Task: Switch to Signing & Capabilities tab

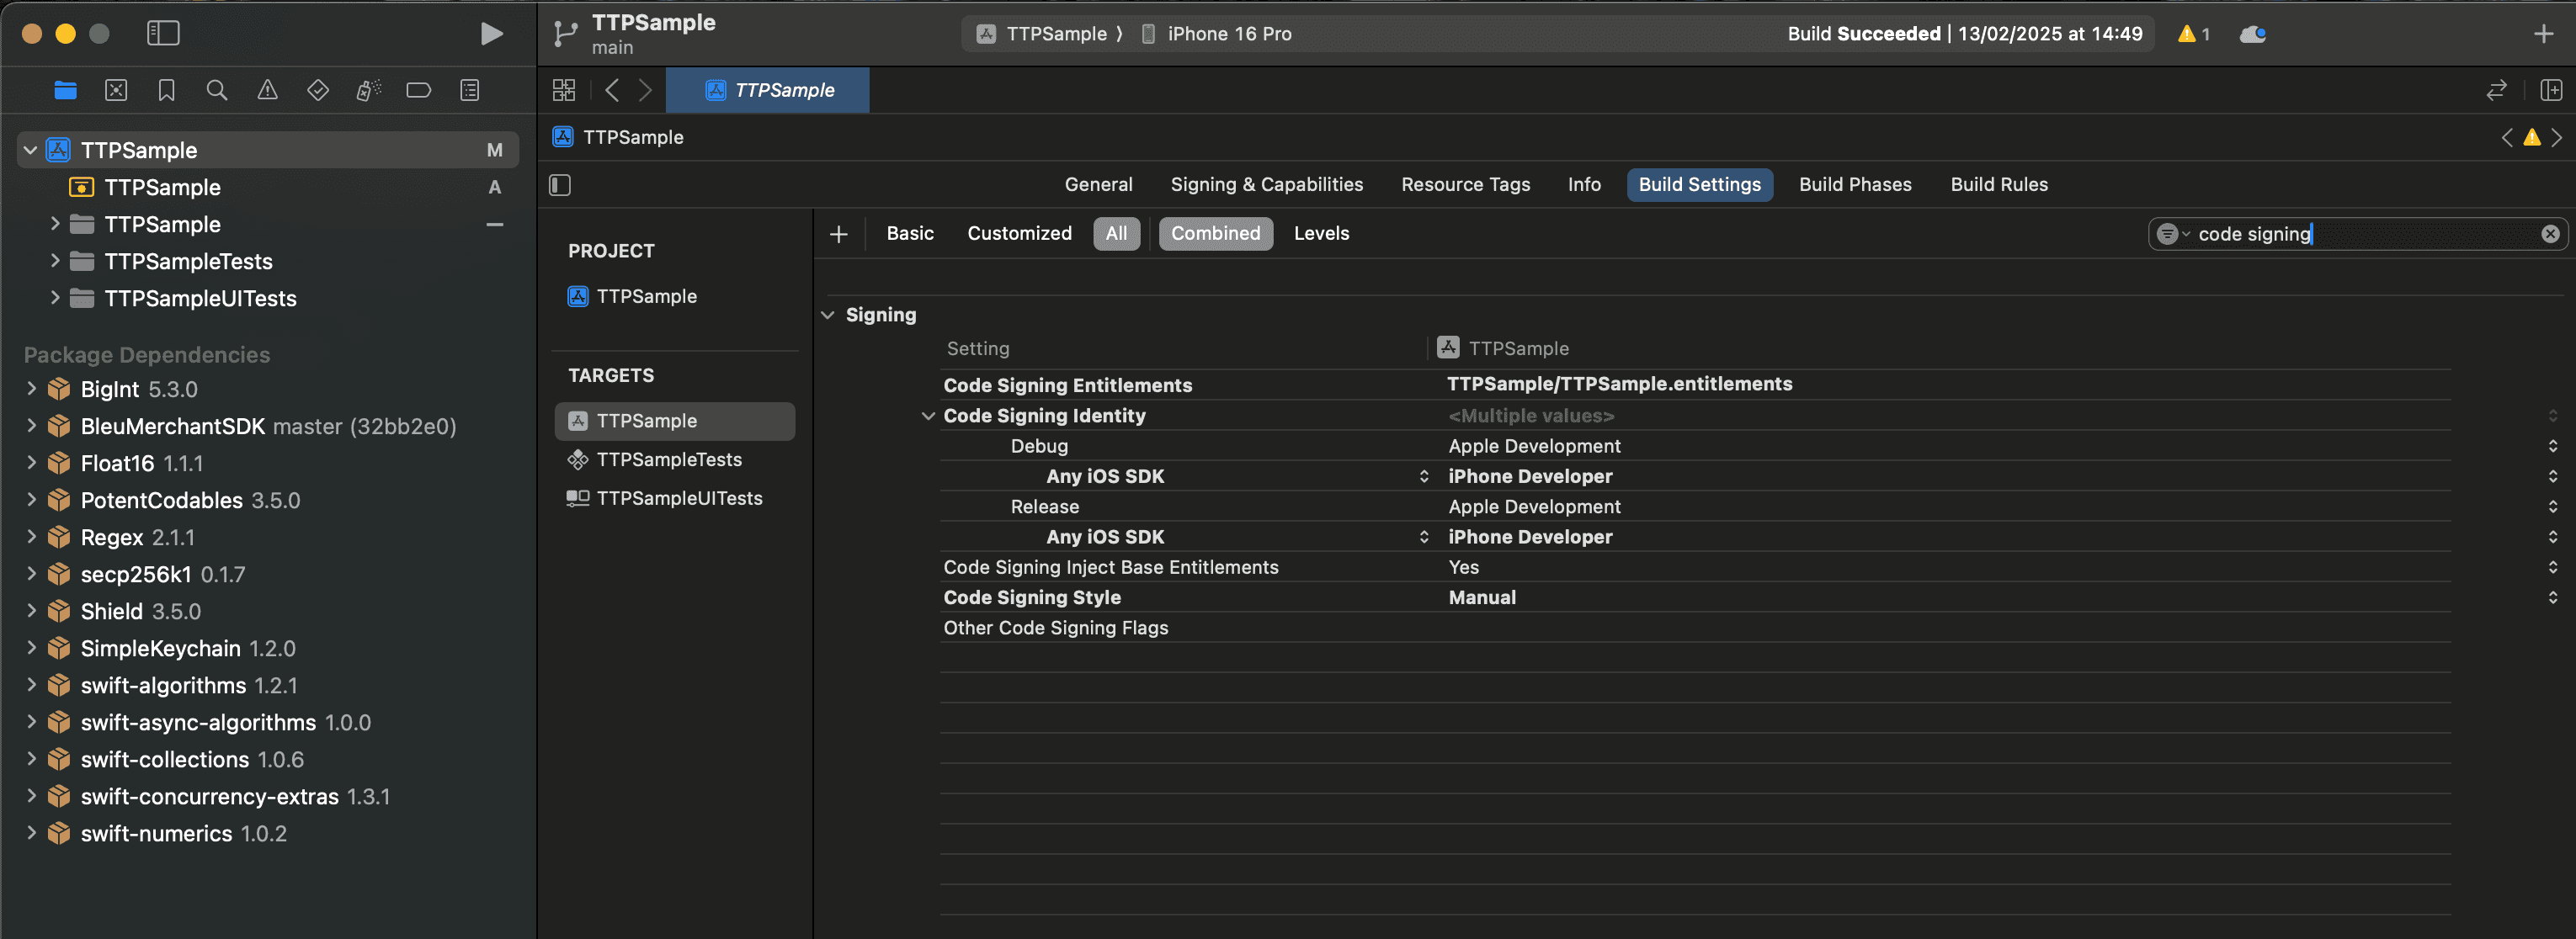Action: coord(1266,185)
